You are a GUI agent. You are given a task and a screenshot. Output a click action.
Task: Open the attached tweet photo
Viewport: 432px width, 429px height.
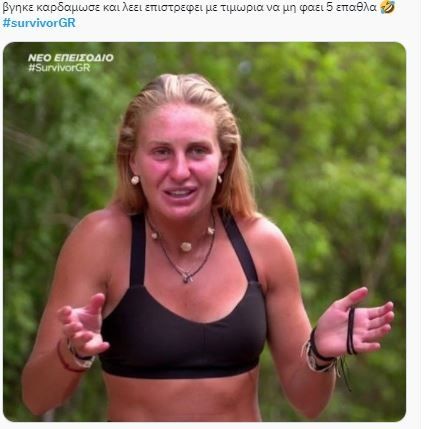click(204, 232)
